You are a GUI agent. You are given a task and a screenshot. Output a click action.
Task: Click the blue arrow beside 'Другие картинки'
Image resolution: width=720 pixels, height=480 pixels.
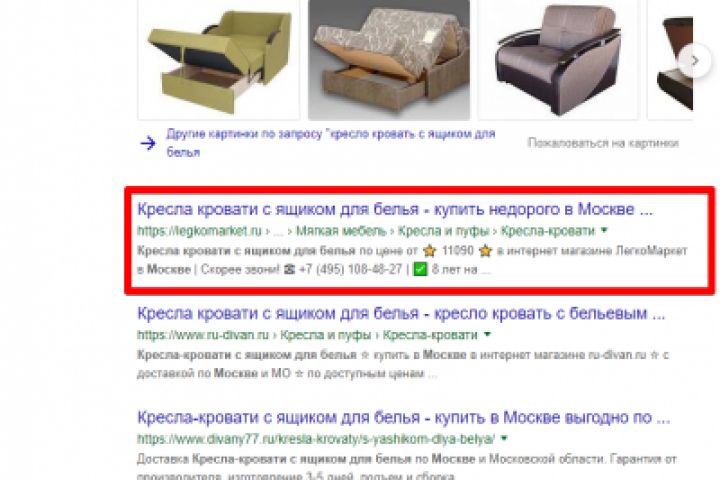[148, 143]
